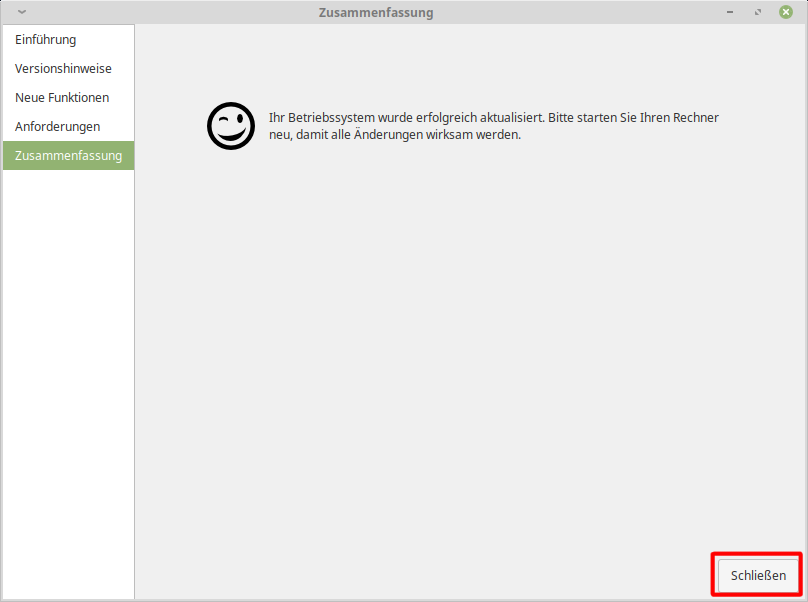Image resolution: width=808 pixels, height=602 pixels.
Task: Select the highlighted Zusammenfassung sidebar entry
Action: coord(68,156)
